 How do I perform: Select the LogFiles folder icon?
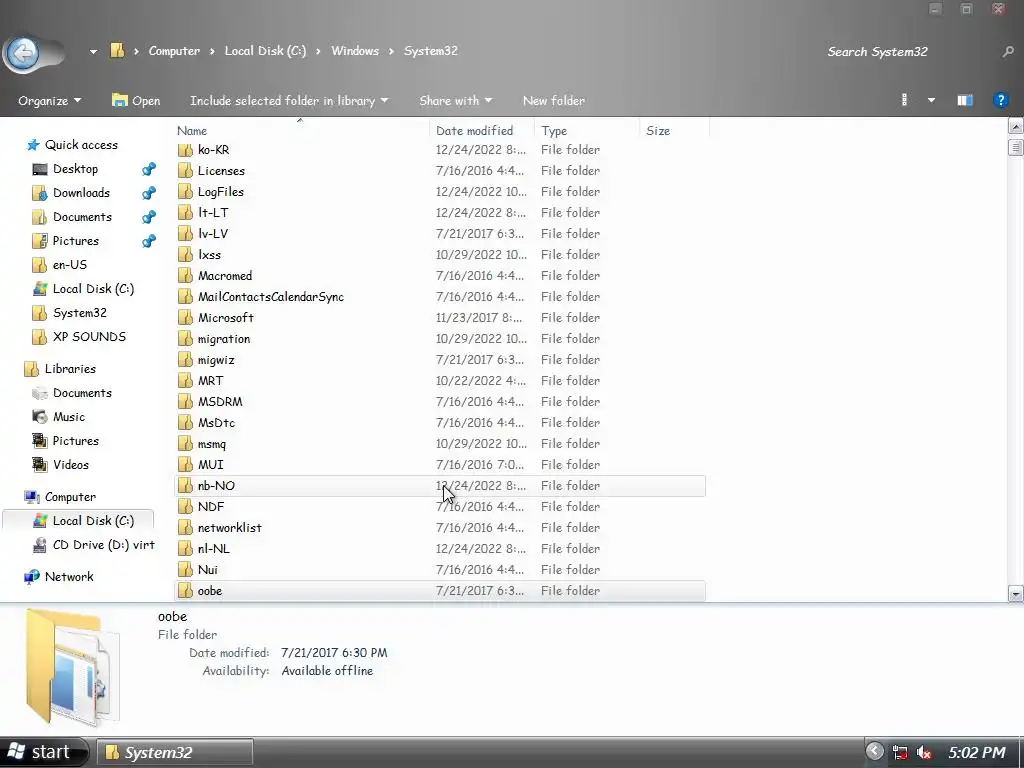click(x=185, y=192)
